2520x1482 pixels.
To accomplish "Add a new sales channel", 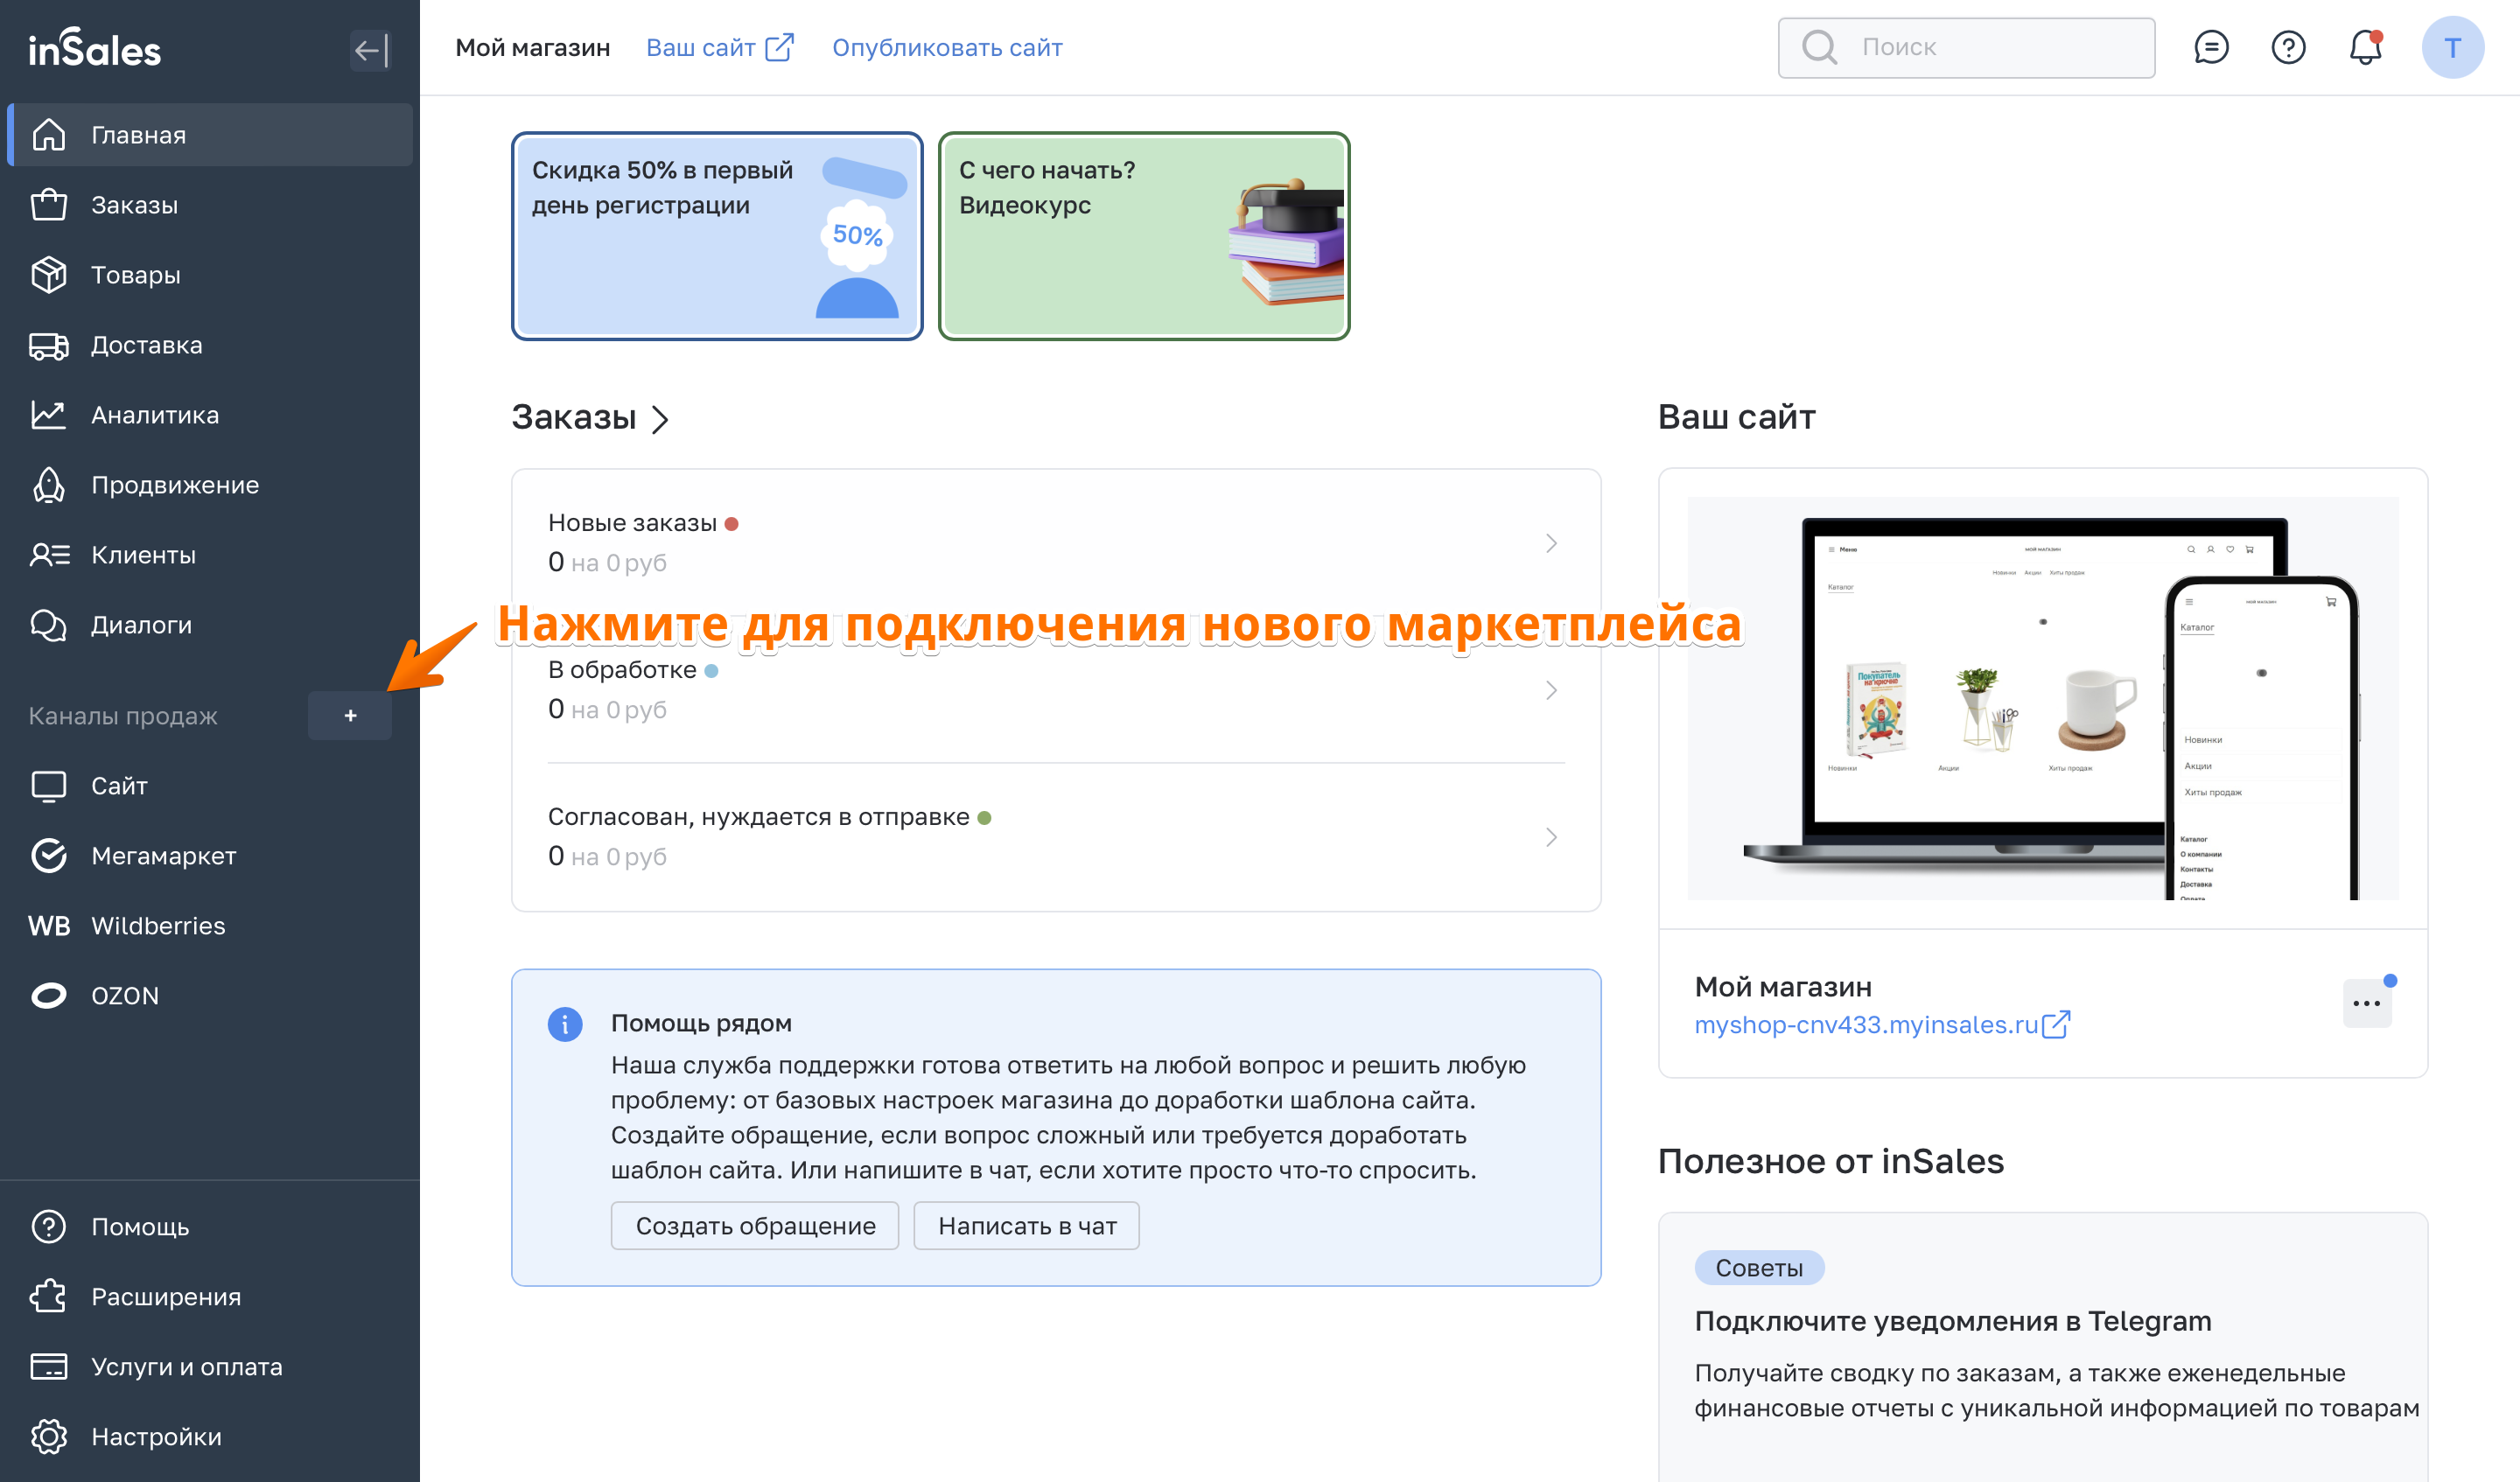I will pos(350,716).
